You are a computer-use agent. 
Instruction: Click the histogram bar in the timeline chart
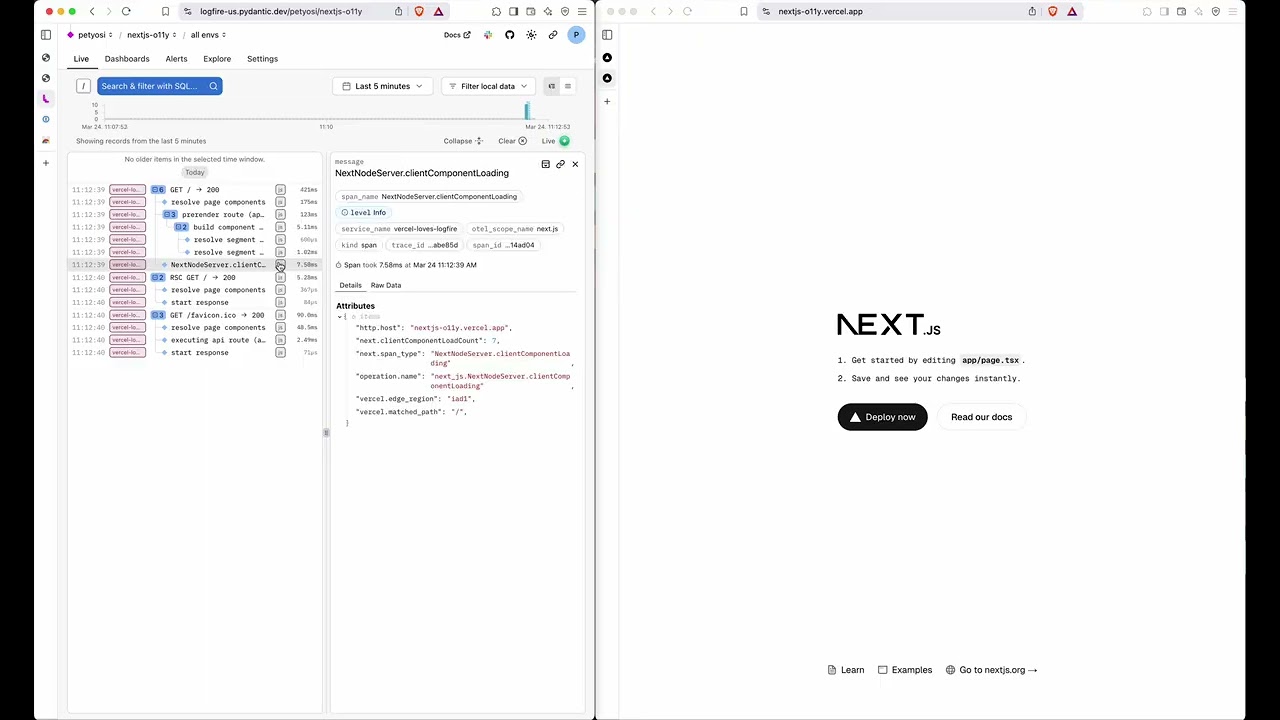point(528,110)
